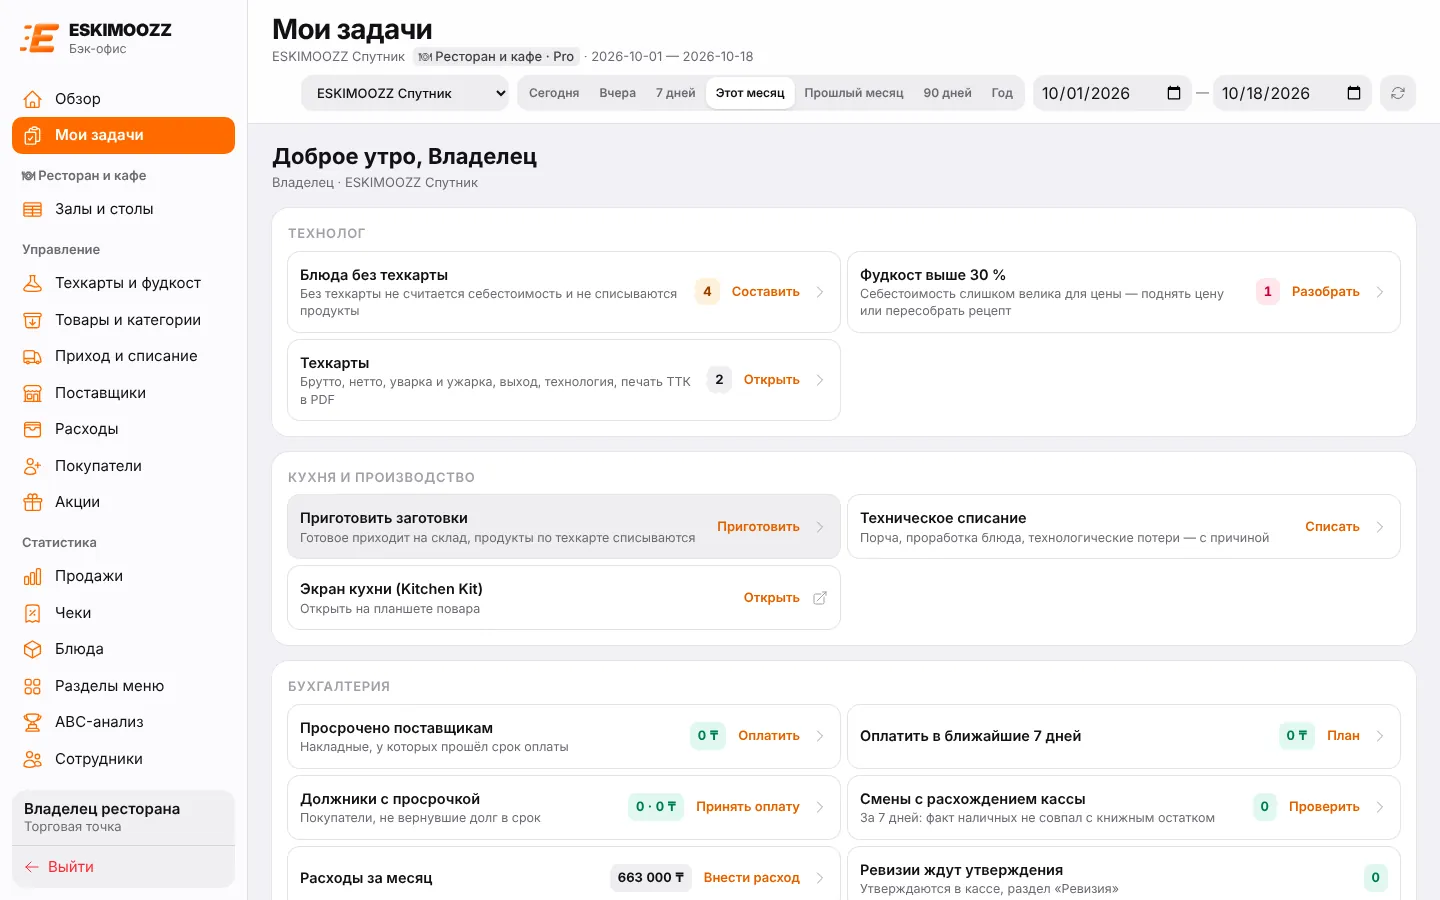Click the Приход и списание truck icon
Image resolution: width=1440 pixels, height=900 pixels.
click(33, 356)
